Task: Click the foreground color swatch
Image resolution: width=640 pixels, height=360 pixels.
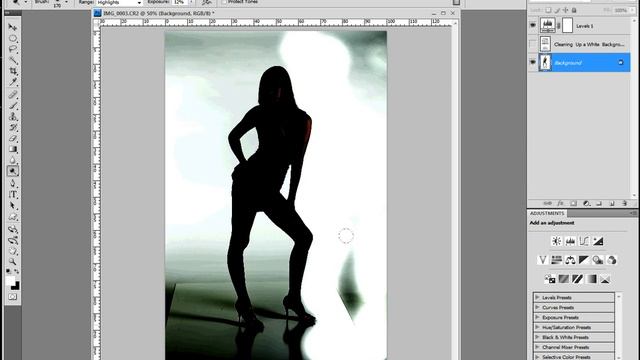Action: (x=10, y=281)
